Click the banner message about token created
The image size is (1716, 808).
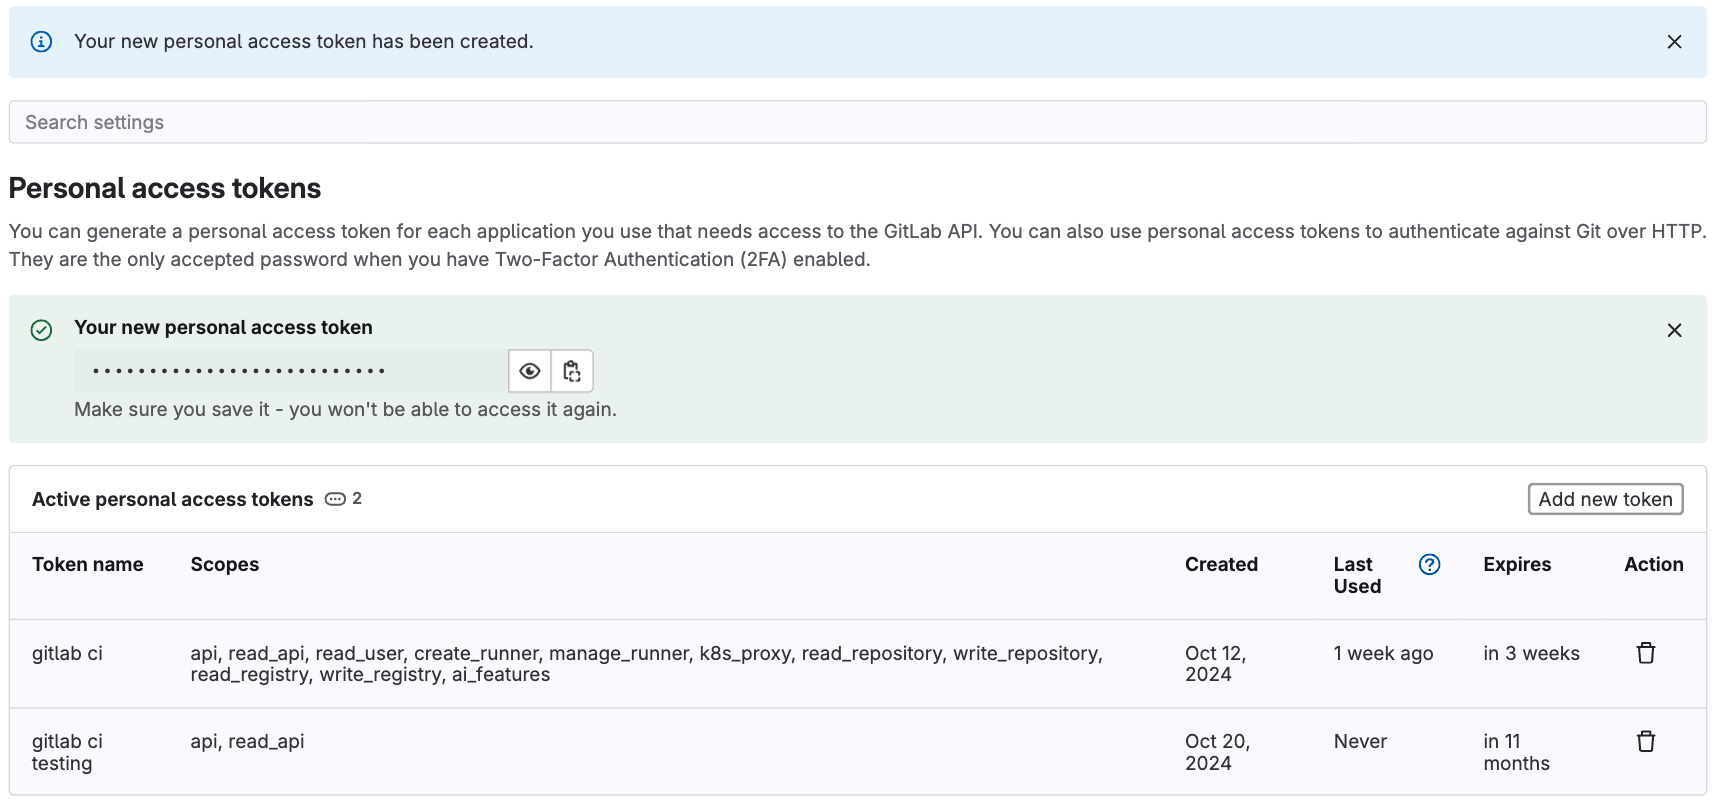304,42
